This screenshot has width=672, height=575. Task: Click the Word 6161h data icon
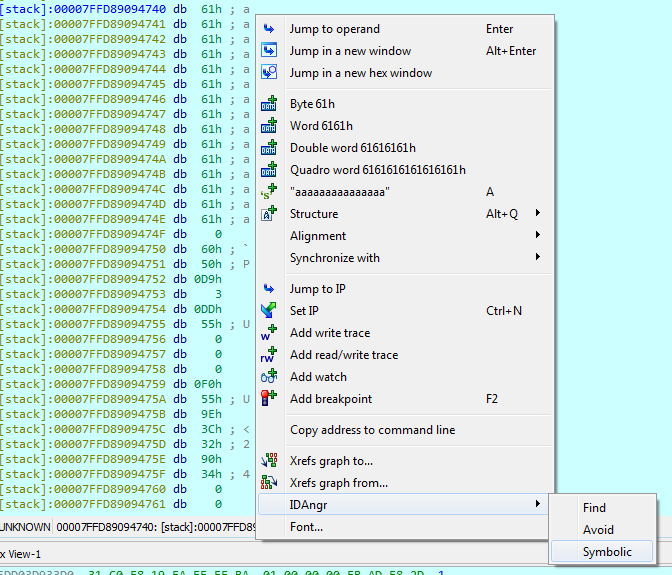tap(269, 126)
